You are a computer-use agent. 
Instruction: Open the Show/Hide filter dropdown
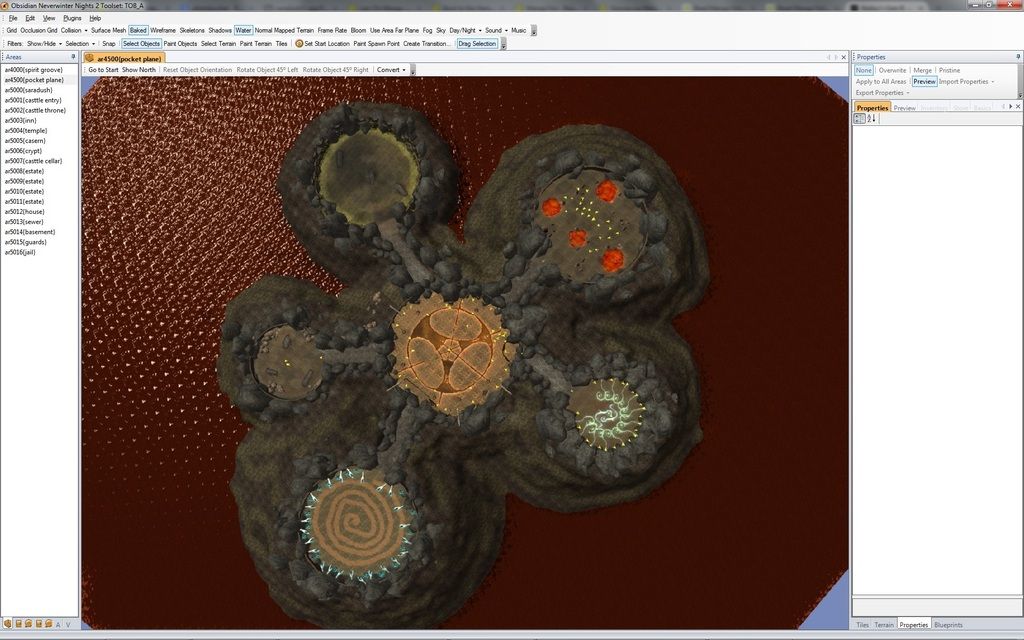(x=44, y=44)
